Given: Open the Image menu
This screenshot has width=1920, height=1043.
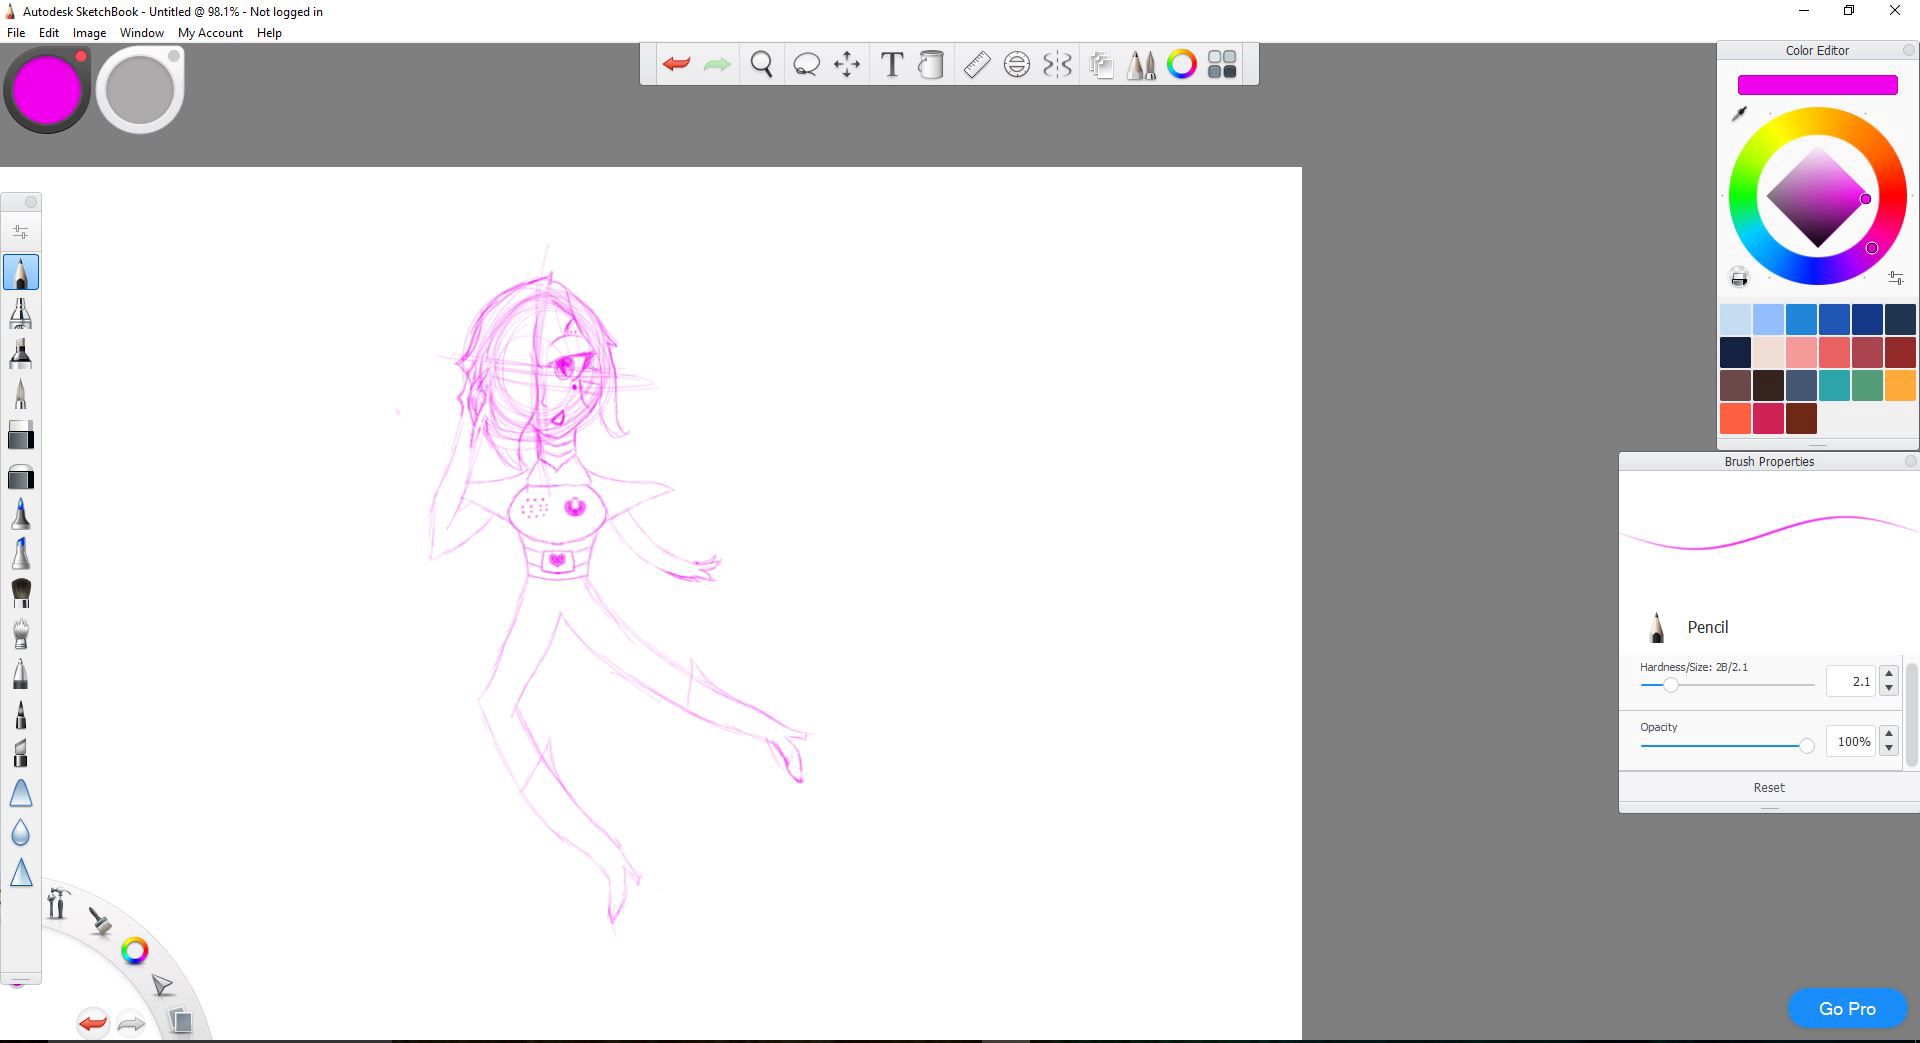Looking at the screenshot, I should point(89,33).
